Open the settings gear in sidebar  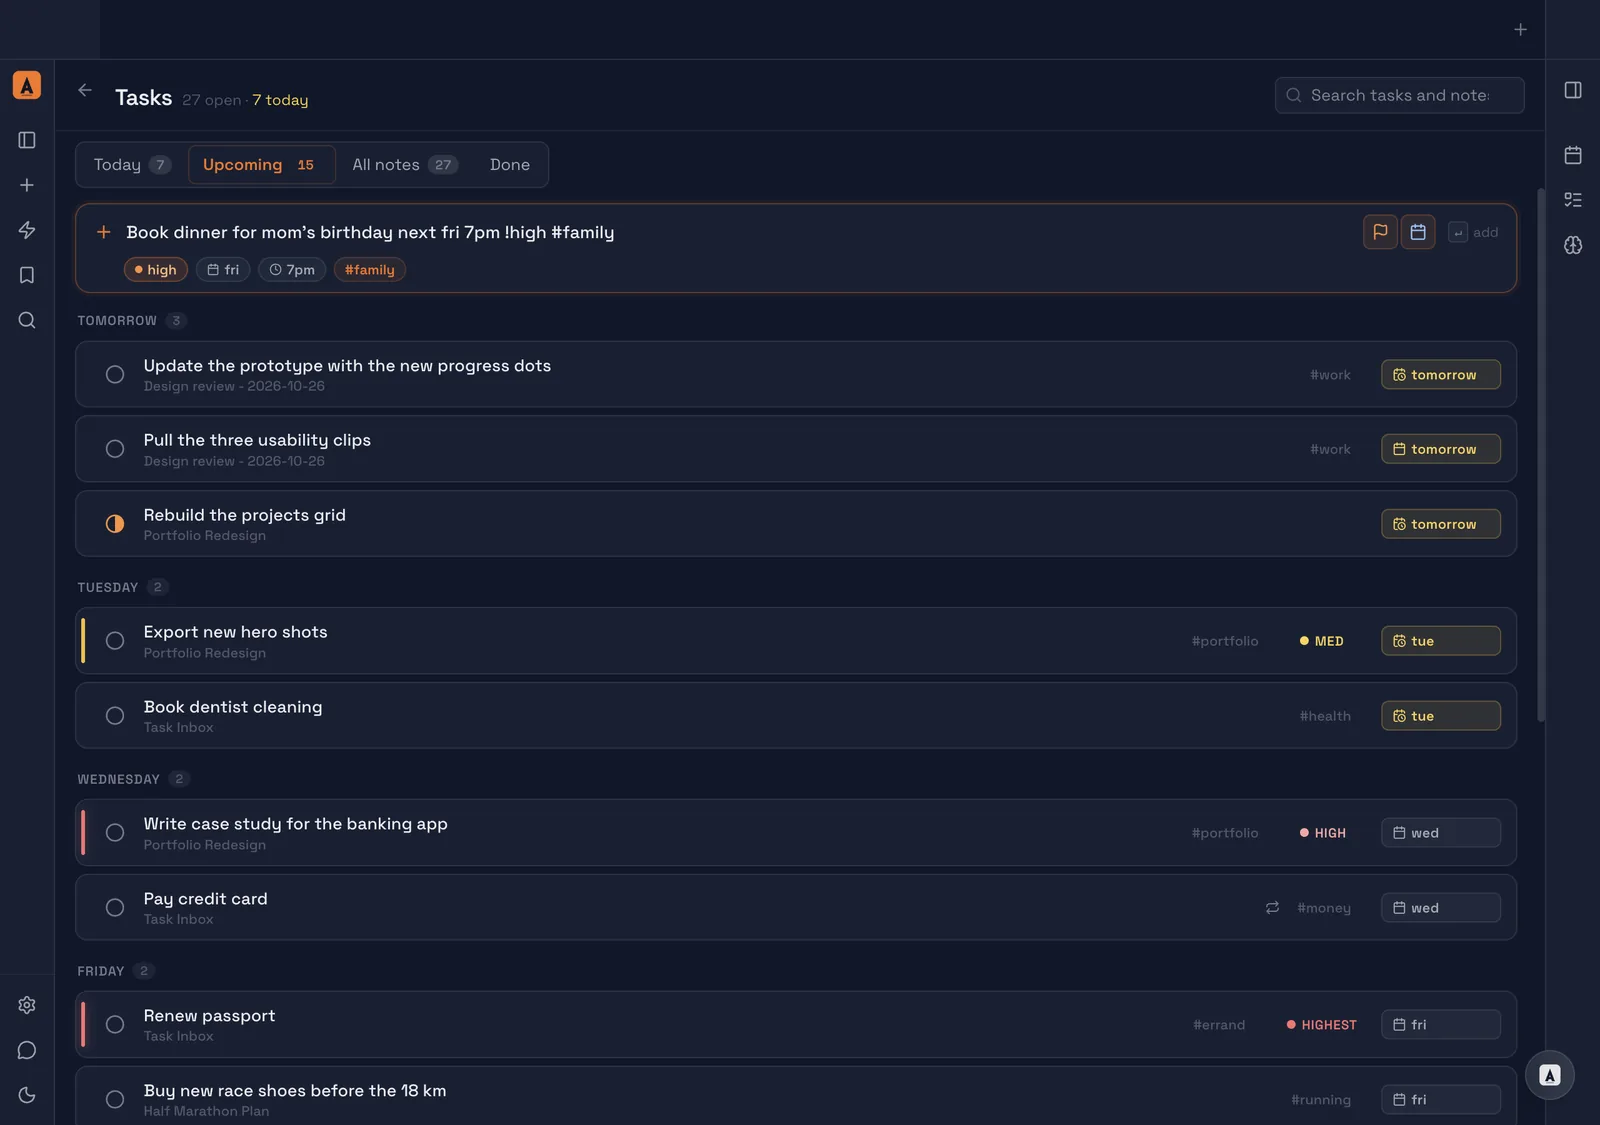(x=27, y=1005)
